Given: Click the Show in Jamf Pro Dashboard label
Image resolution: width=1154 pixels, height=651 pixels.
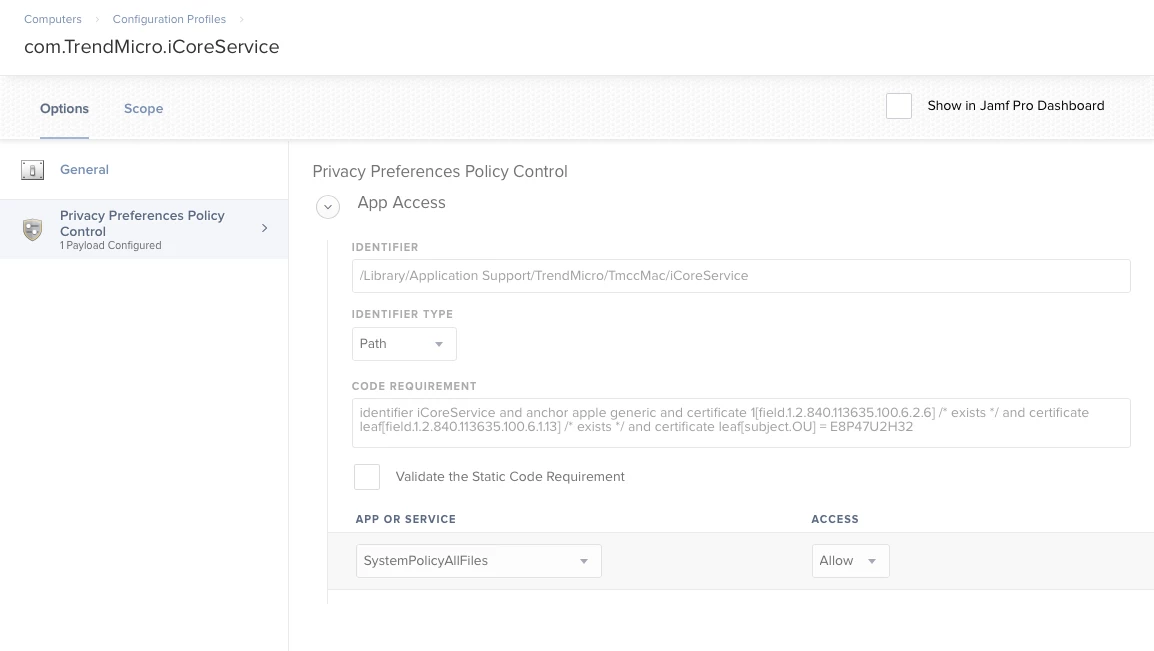Looking at the screenshot, I should (x=1016, y=106).
